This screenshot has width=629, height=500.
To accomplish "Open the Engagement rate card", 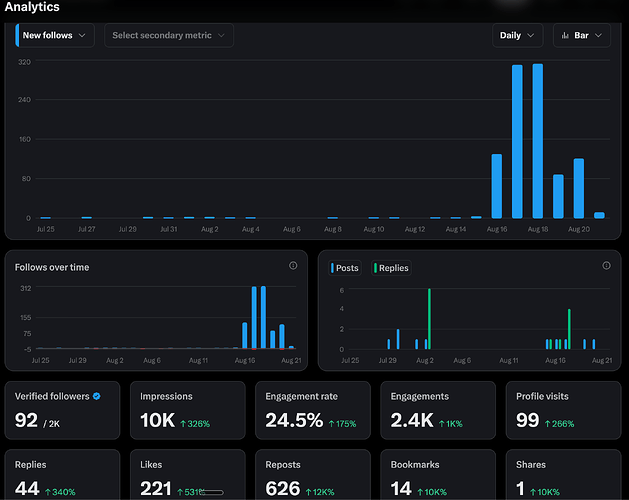I will [x=313, y=410].
